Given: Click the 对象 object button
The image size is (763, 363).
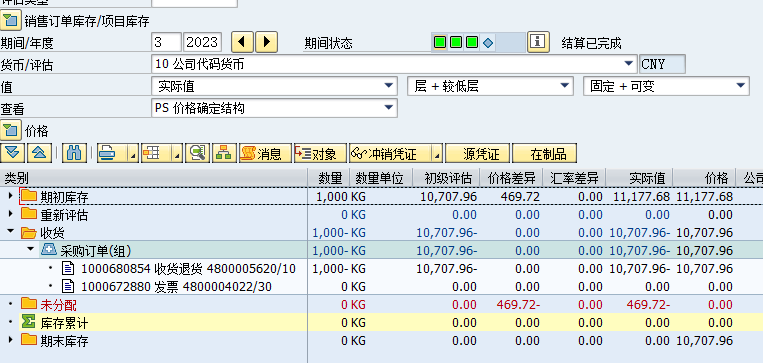Looking at the screenshot, I should point(320,153).
